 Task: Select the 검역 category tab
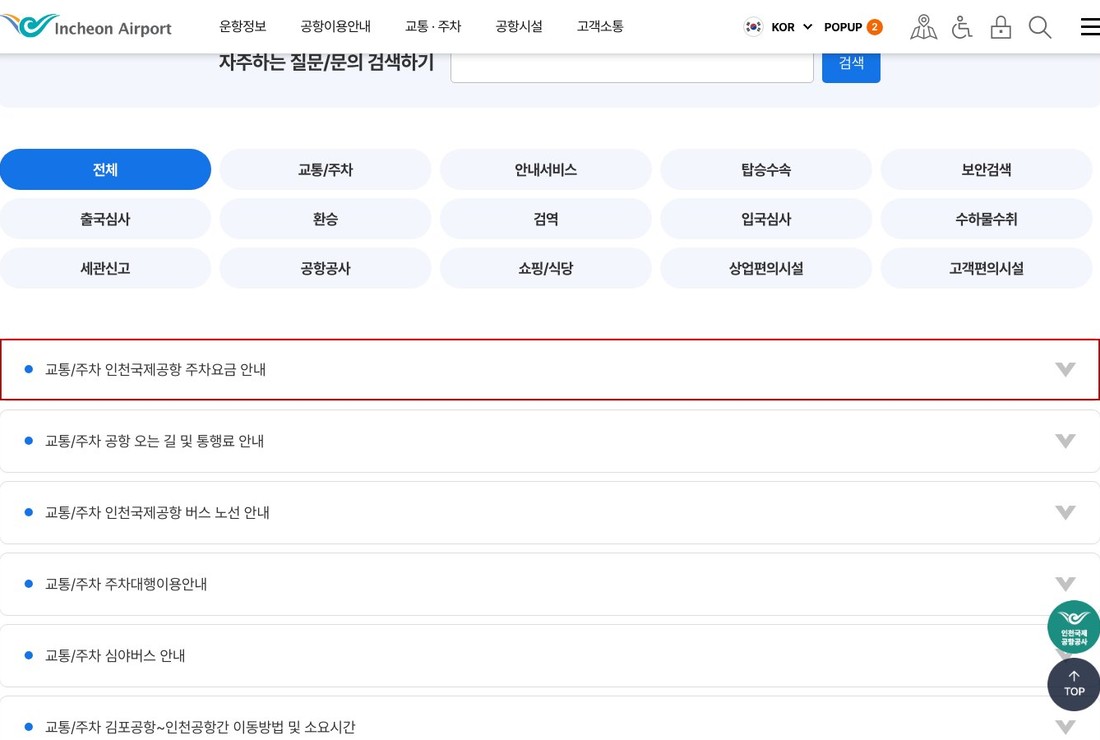[x=546, y=219]
